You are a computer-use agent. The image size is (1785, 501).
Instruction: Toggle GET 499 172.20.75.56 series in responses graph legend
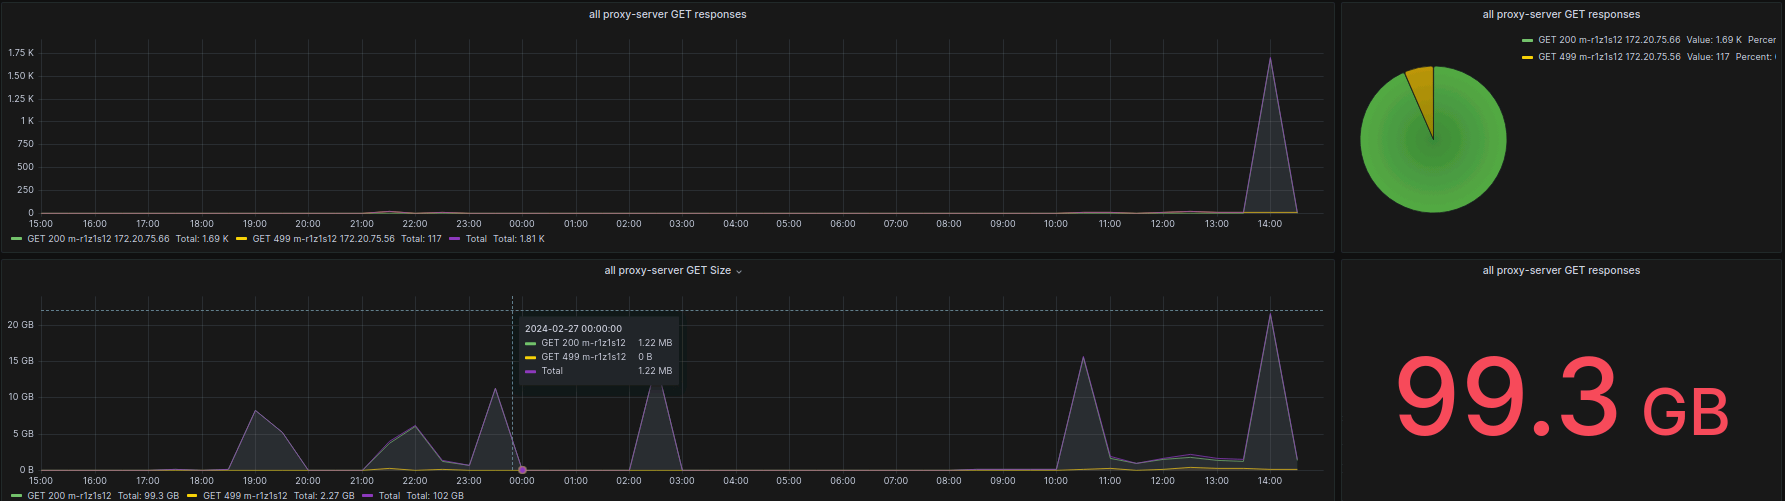tap(323, 239)
